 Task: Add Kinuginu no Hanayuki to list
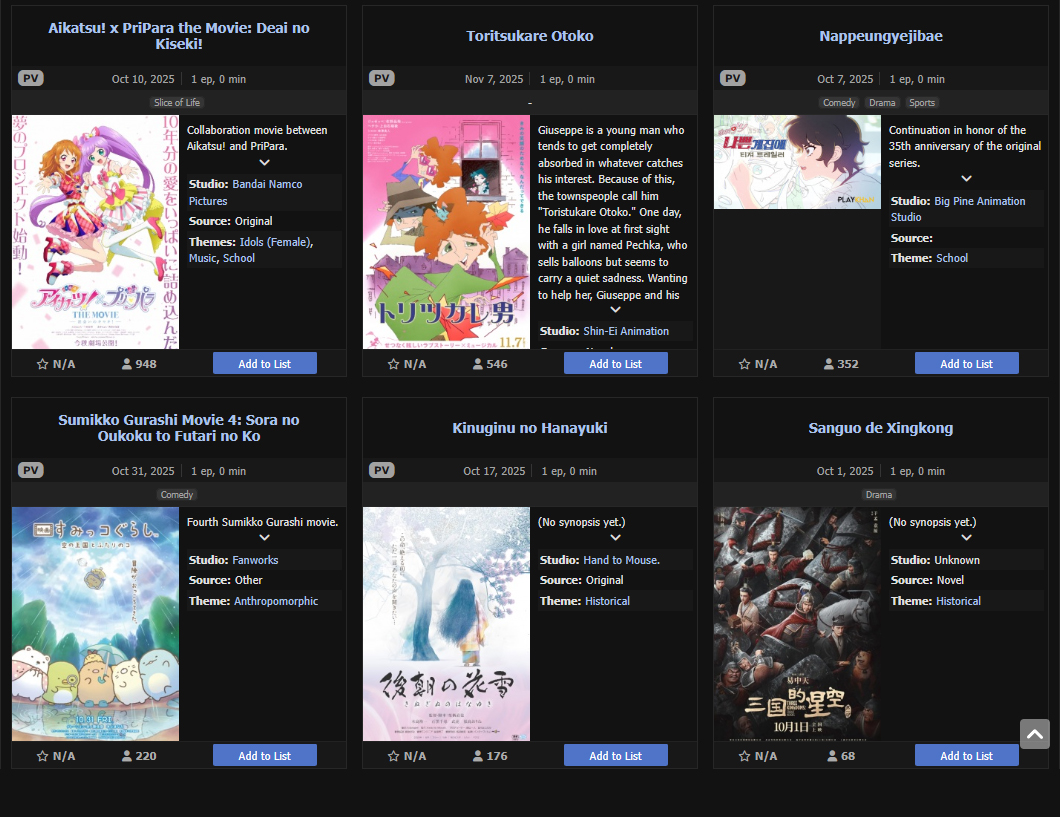point(615,756)
